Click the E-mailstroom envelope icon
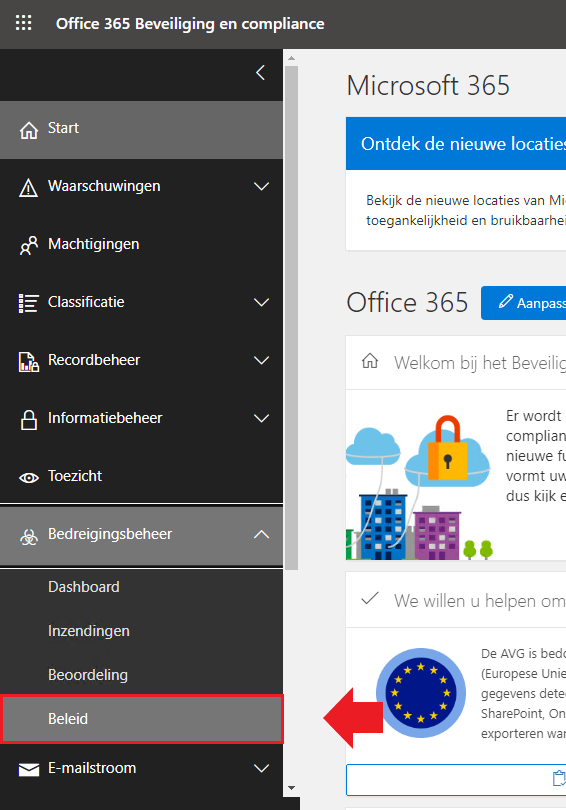 coord(29,770)
